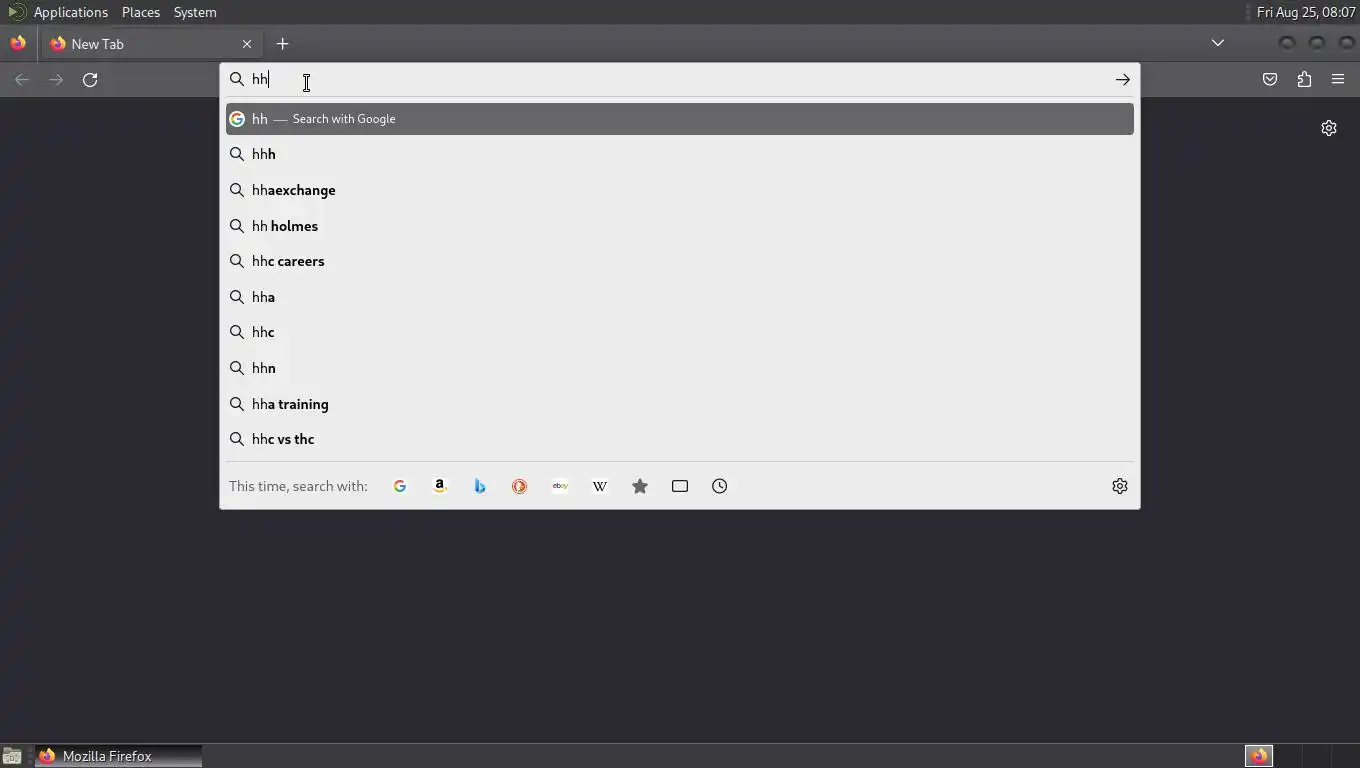Select the "hhaexchange" suggestion
Image resolution: width=1360 pixels, height=768 pixels.
click(680, 190)
